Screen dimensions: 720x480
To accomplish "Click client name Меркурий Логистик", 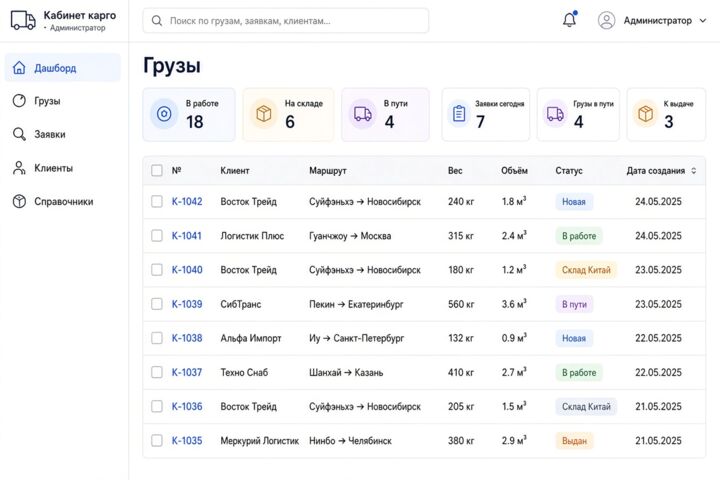I will pyautogui.click(x=259, y=440).
